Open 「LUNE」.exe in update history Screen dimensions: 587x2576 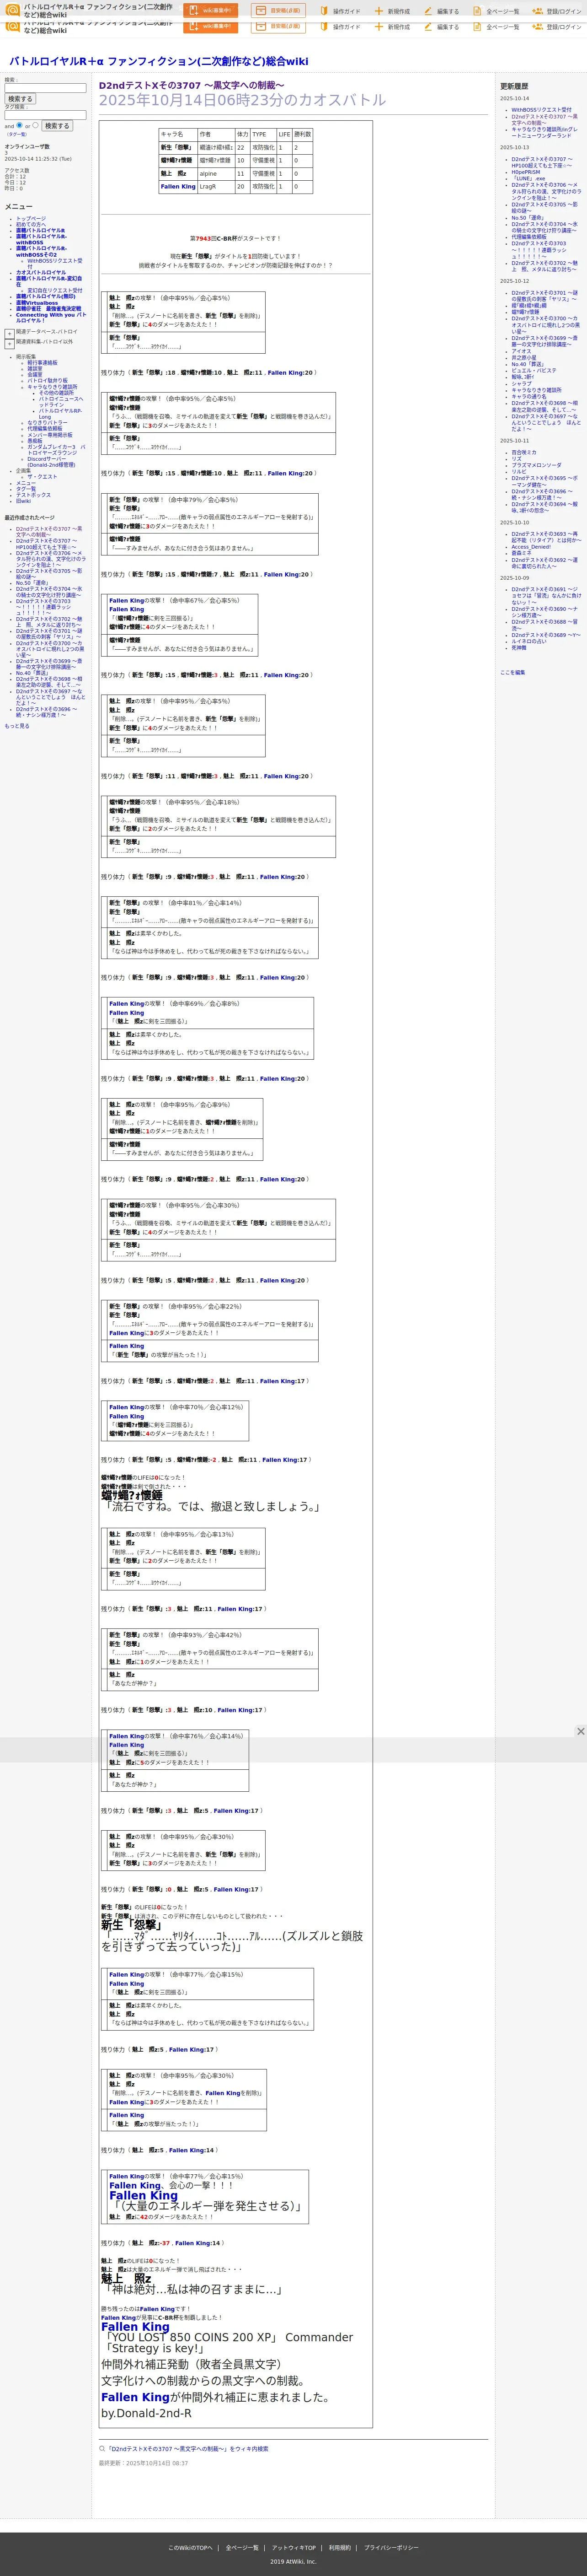pyautogui.click(x=528, y=178)
